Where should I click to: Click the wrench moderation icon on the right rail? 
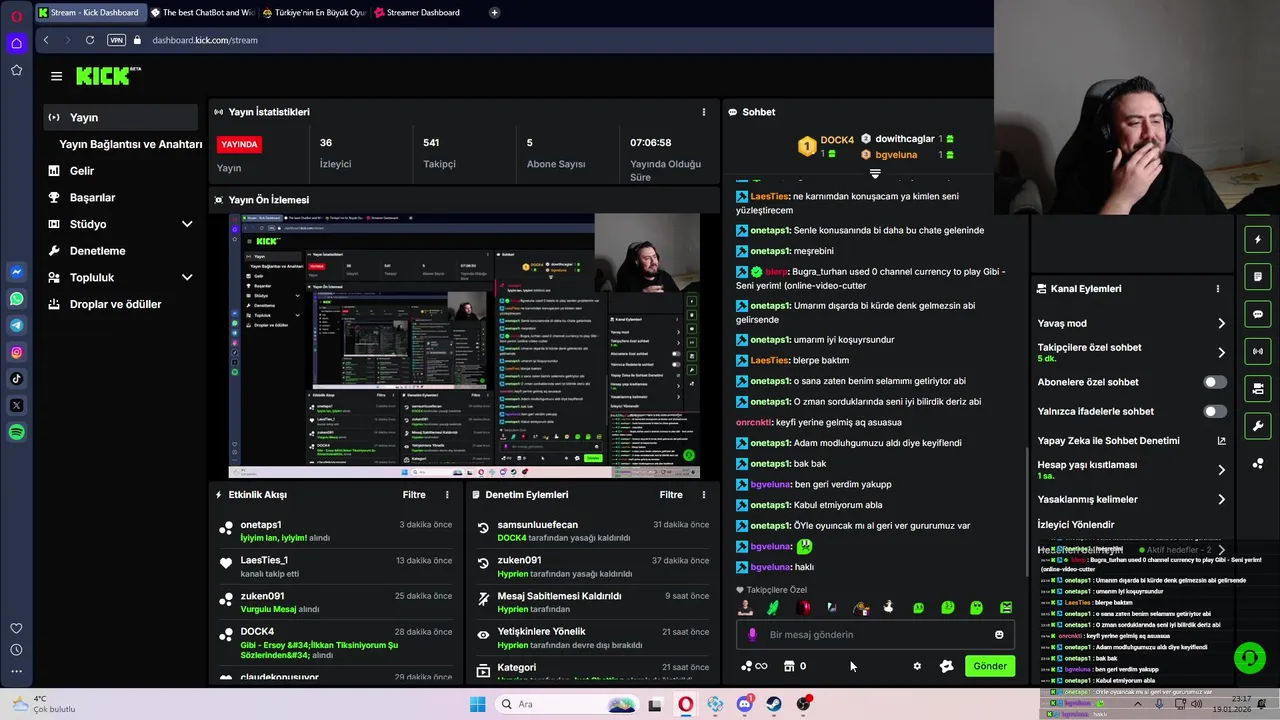point(1258,426)
